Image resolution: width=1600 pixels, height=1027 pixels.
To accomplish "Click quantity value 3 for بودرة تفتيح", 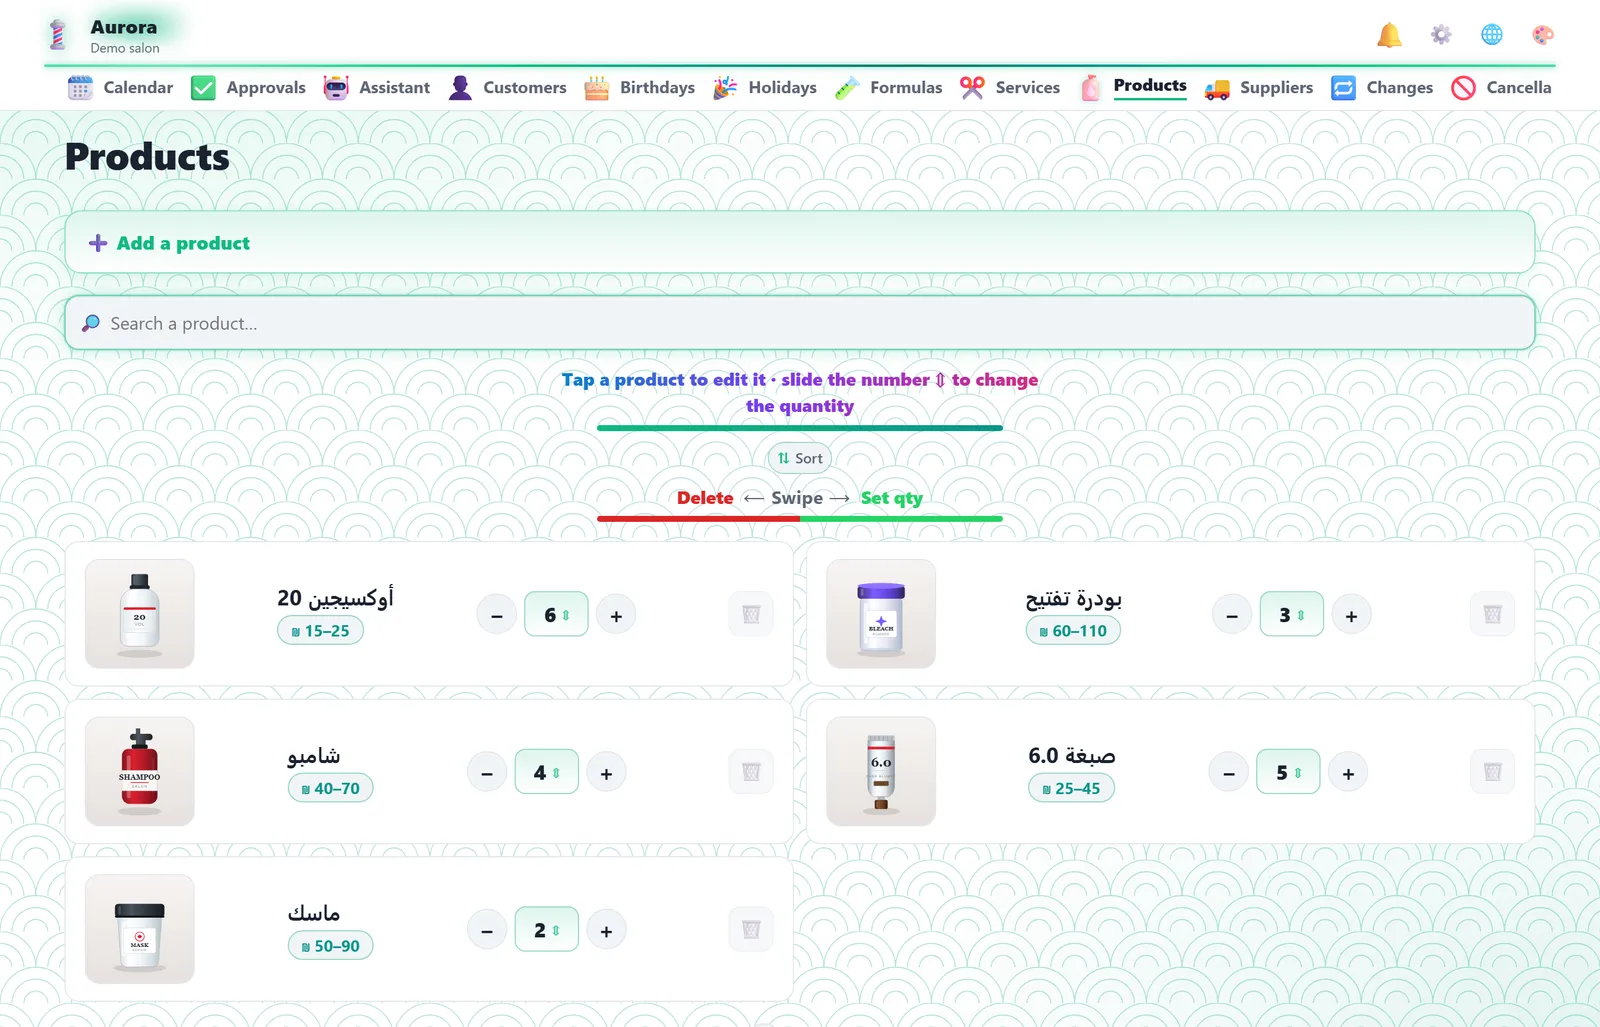I will click(1291, 614).
